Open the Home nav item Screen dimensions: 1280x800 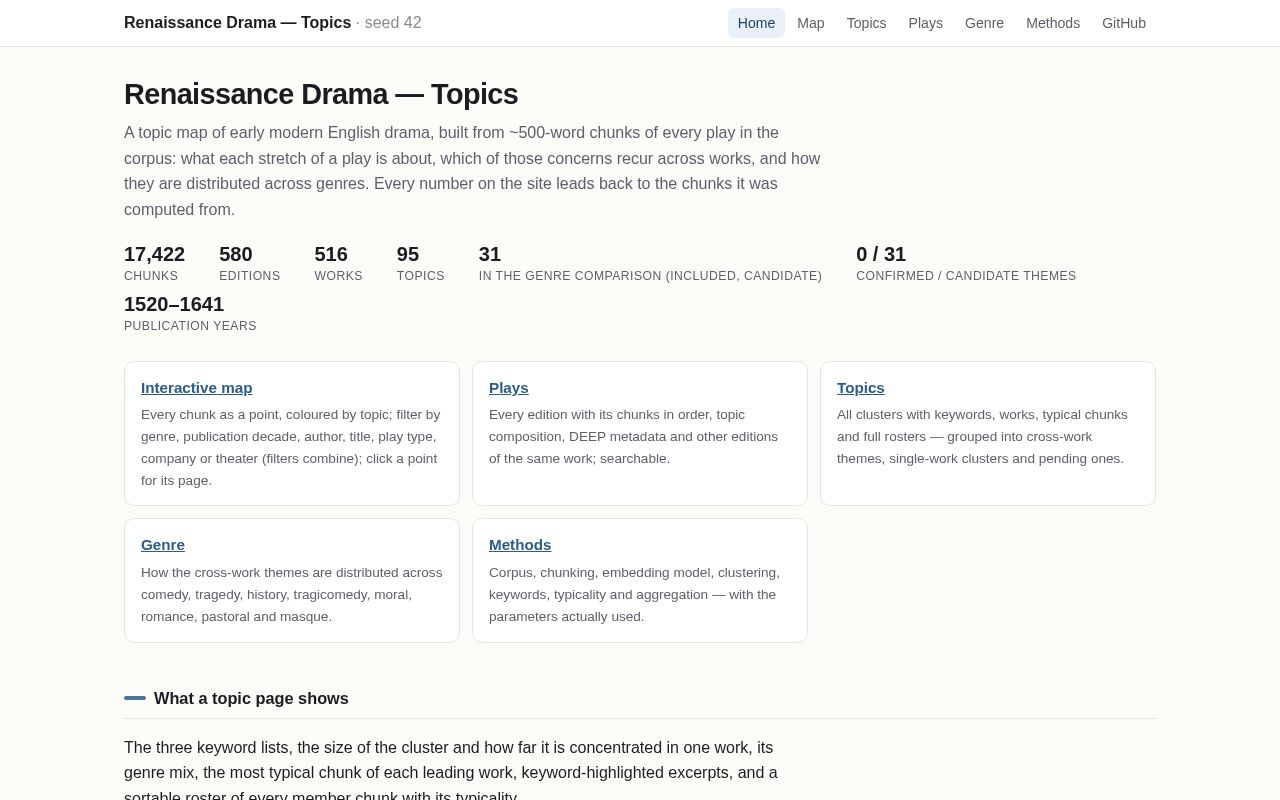pyautogui.click(x=756, y=23)
